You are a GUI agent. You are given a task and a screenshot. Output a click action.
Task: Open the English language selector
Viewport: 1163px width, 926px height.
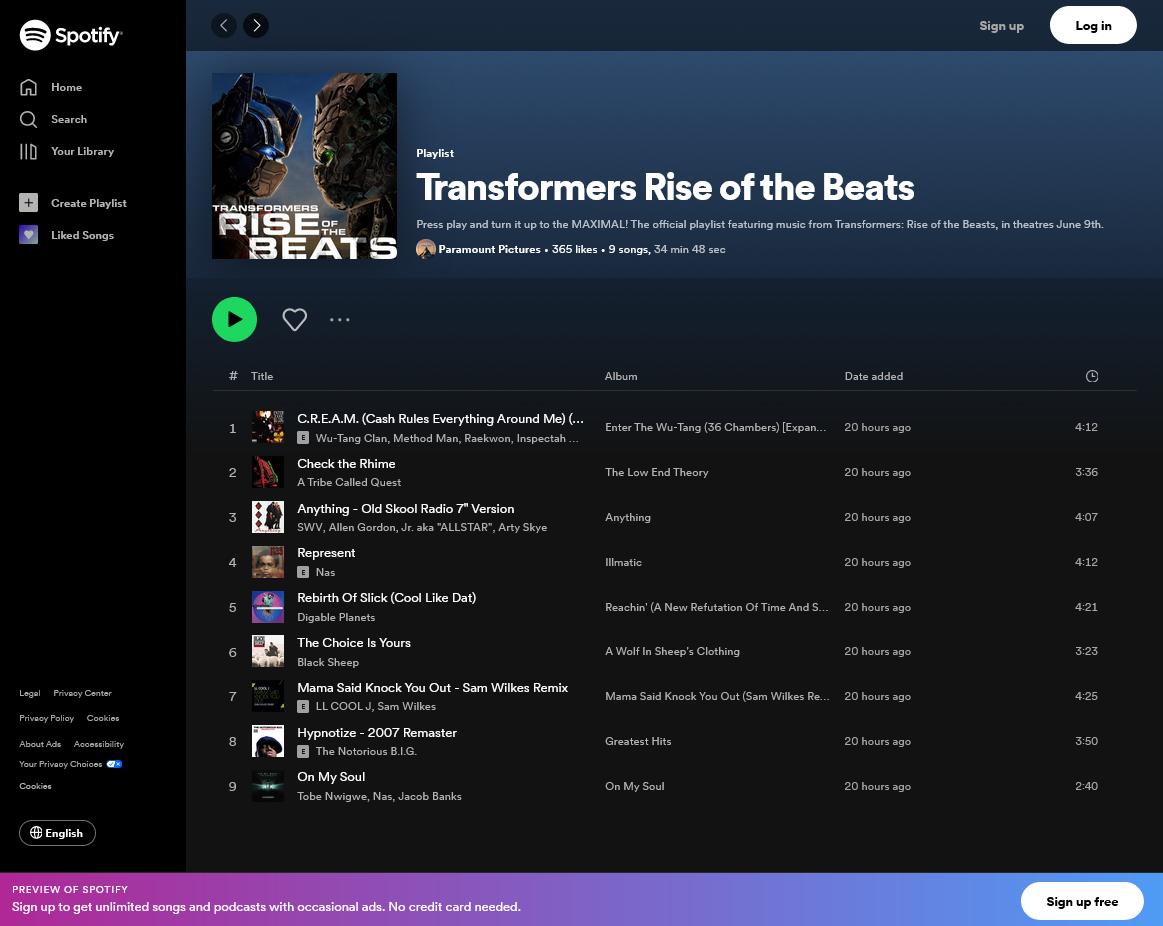57,833
